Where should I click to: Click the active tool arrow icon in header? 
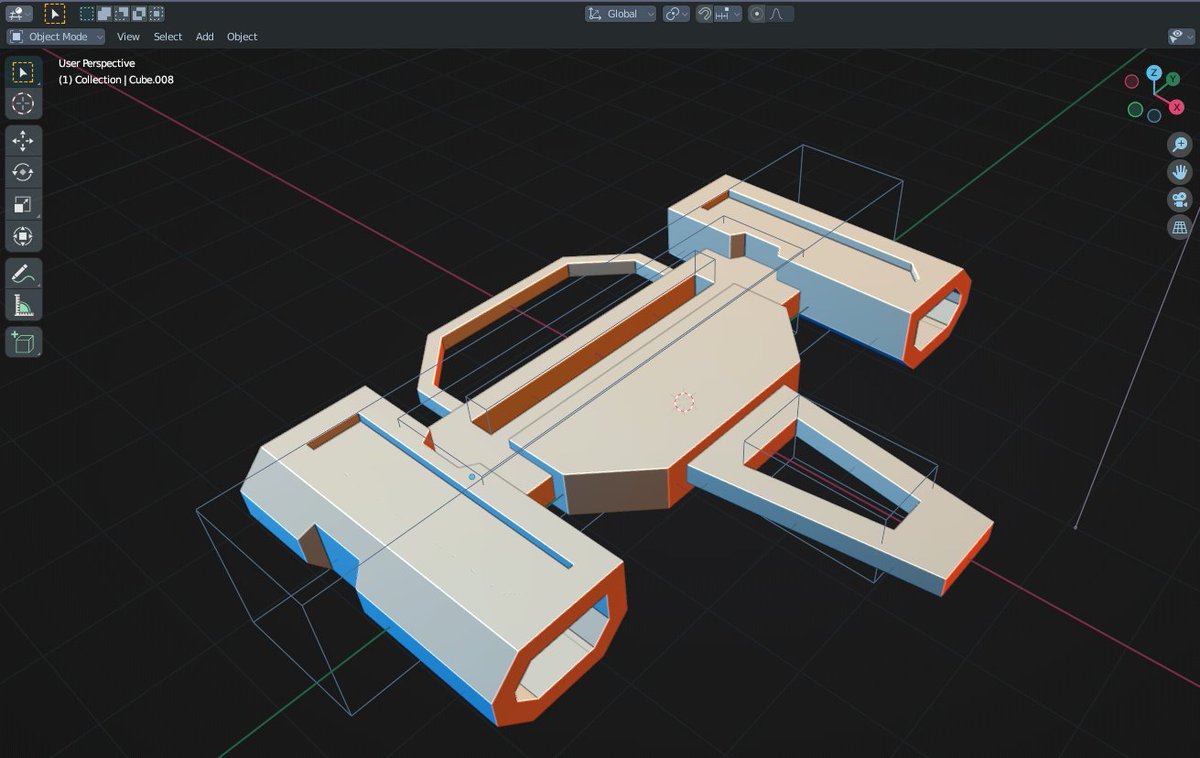click(x=55, y=14)
